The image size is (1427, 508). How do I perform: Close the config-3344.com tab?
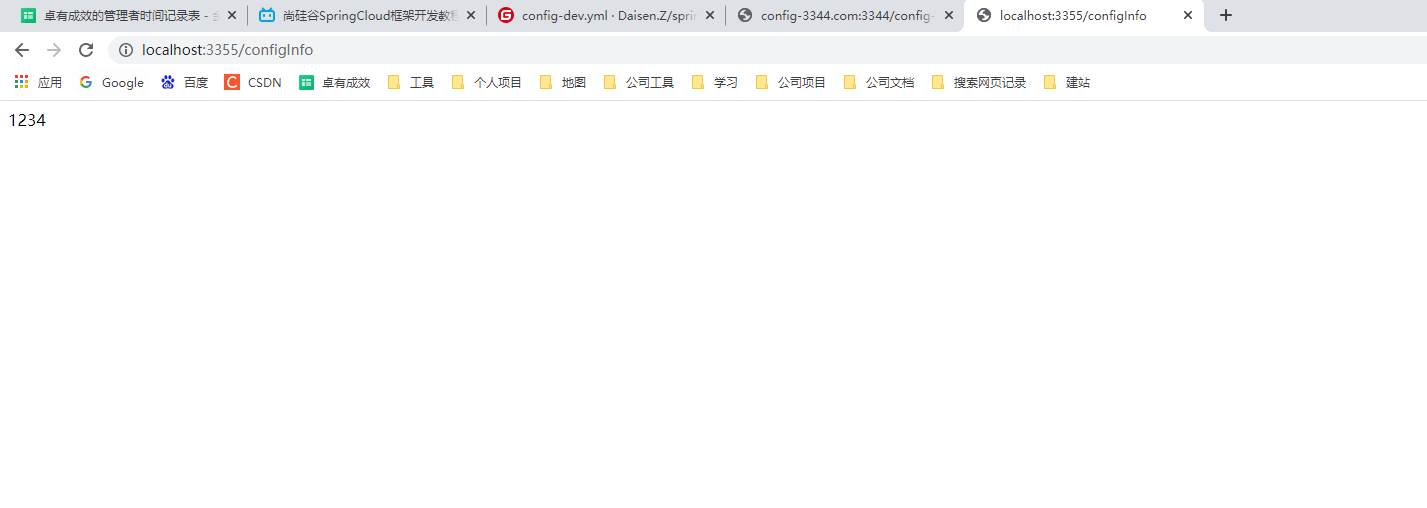949,15
